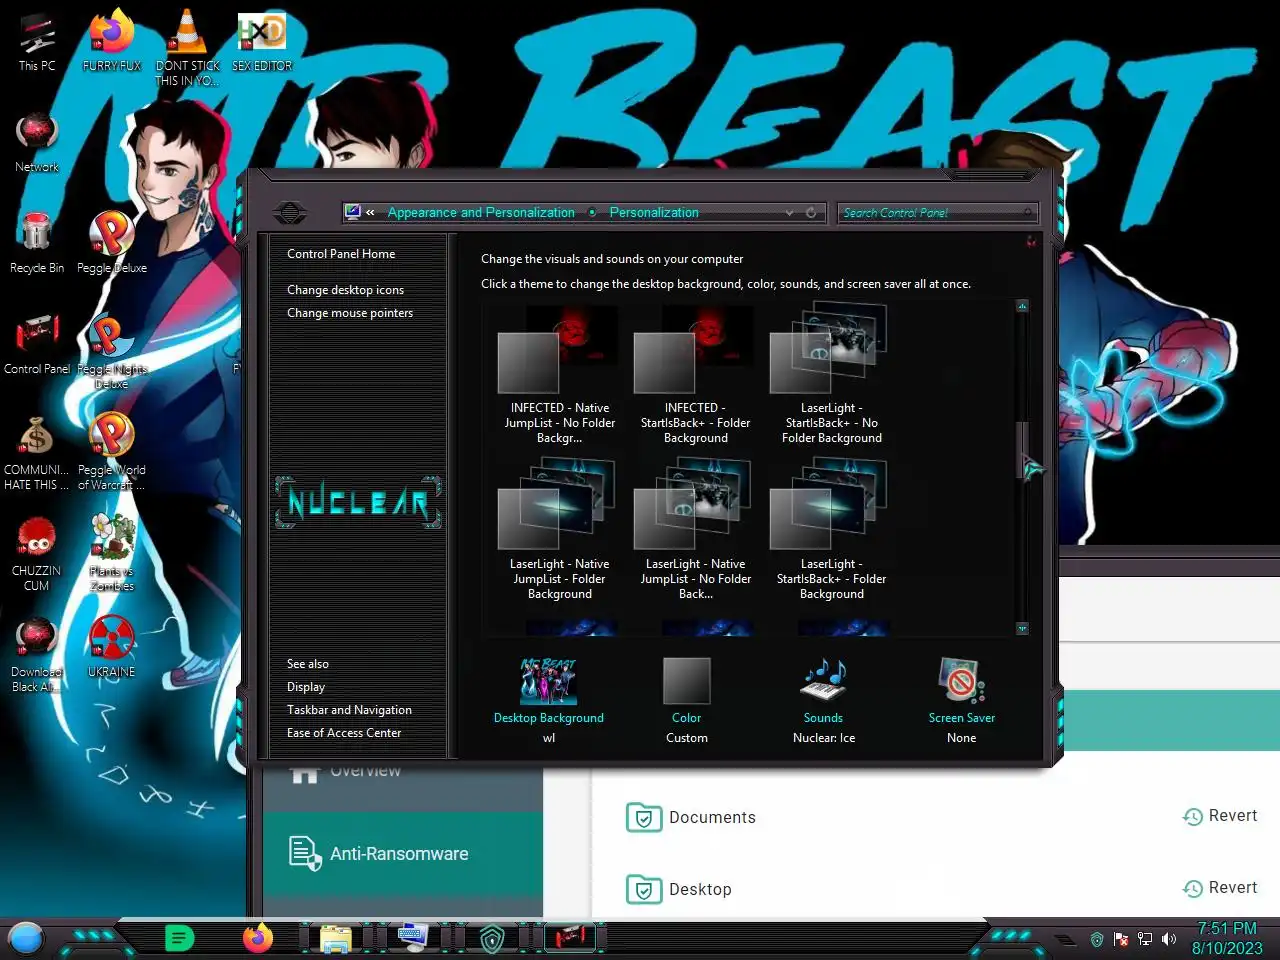Click the help icon in Personalization window
1280x960 pixels.
pyautogui.click(x=1031, y=241)
